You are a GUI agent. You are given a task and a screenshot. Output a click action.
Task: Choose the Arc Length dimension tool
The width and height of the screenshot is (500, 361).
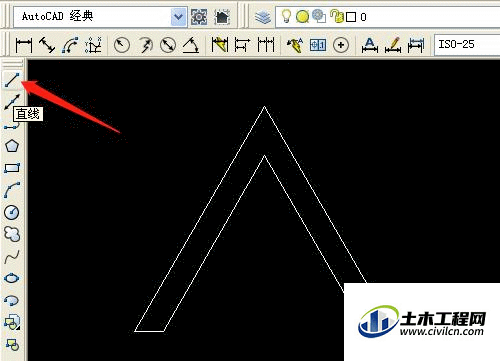click(x=70, y=45)
